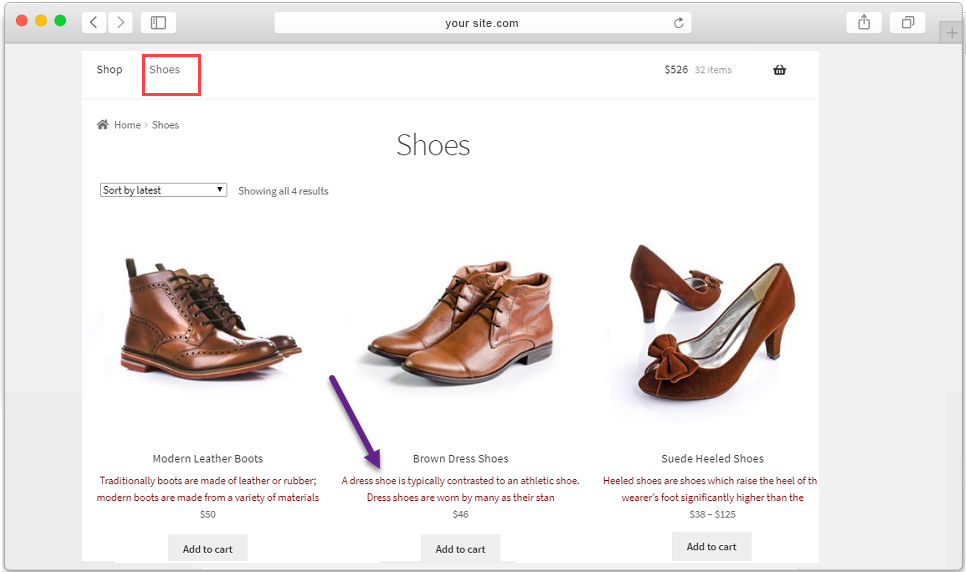This screenshot has height=572, width=966.
Task: Click the Suede Heeled Shoes title
Action: pyautogui.click(x=712, y=459)
